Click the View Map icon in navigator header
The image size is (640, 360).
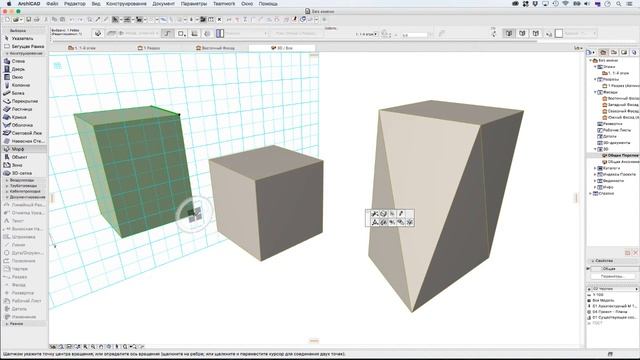pos(613,53)
